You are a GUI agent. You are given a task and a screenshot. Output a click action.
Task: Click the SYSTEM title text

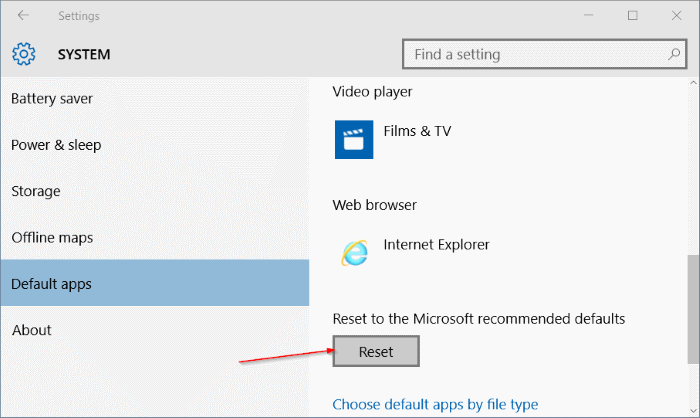pos(84,54)
